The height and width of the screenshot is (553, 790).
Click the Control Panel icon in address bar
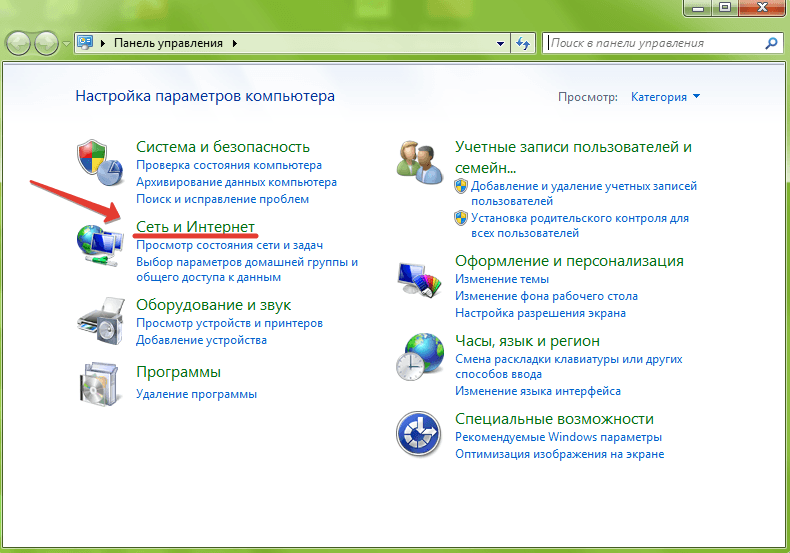click(85, 43)
